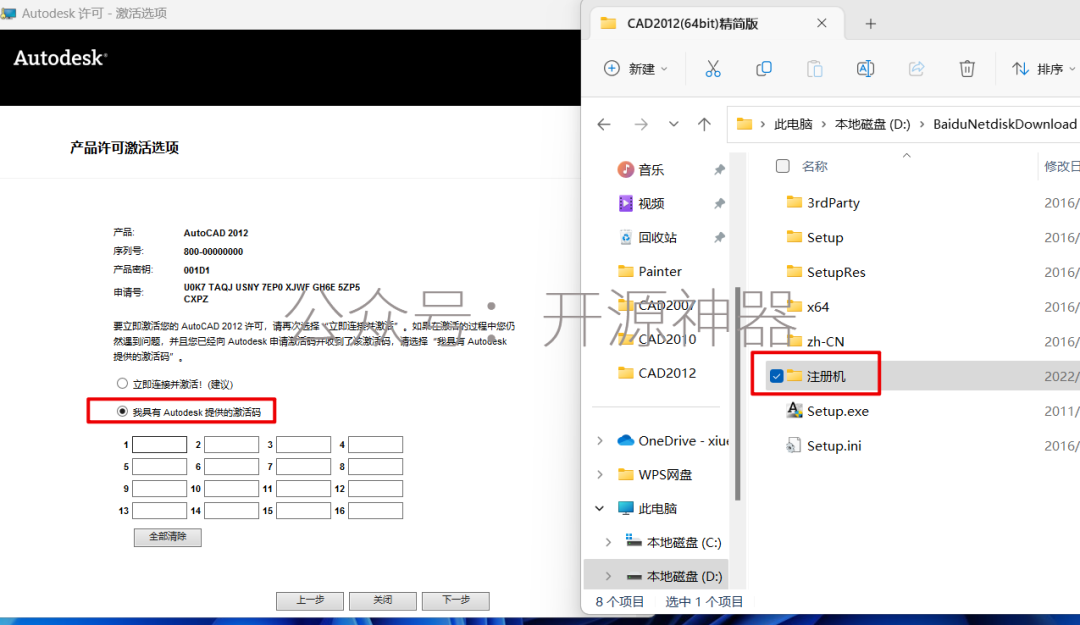Click activation code field 6
1080x625 pixels.
pos(231,467)
